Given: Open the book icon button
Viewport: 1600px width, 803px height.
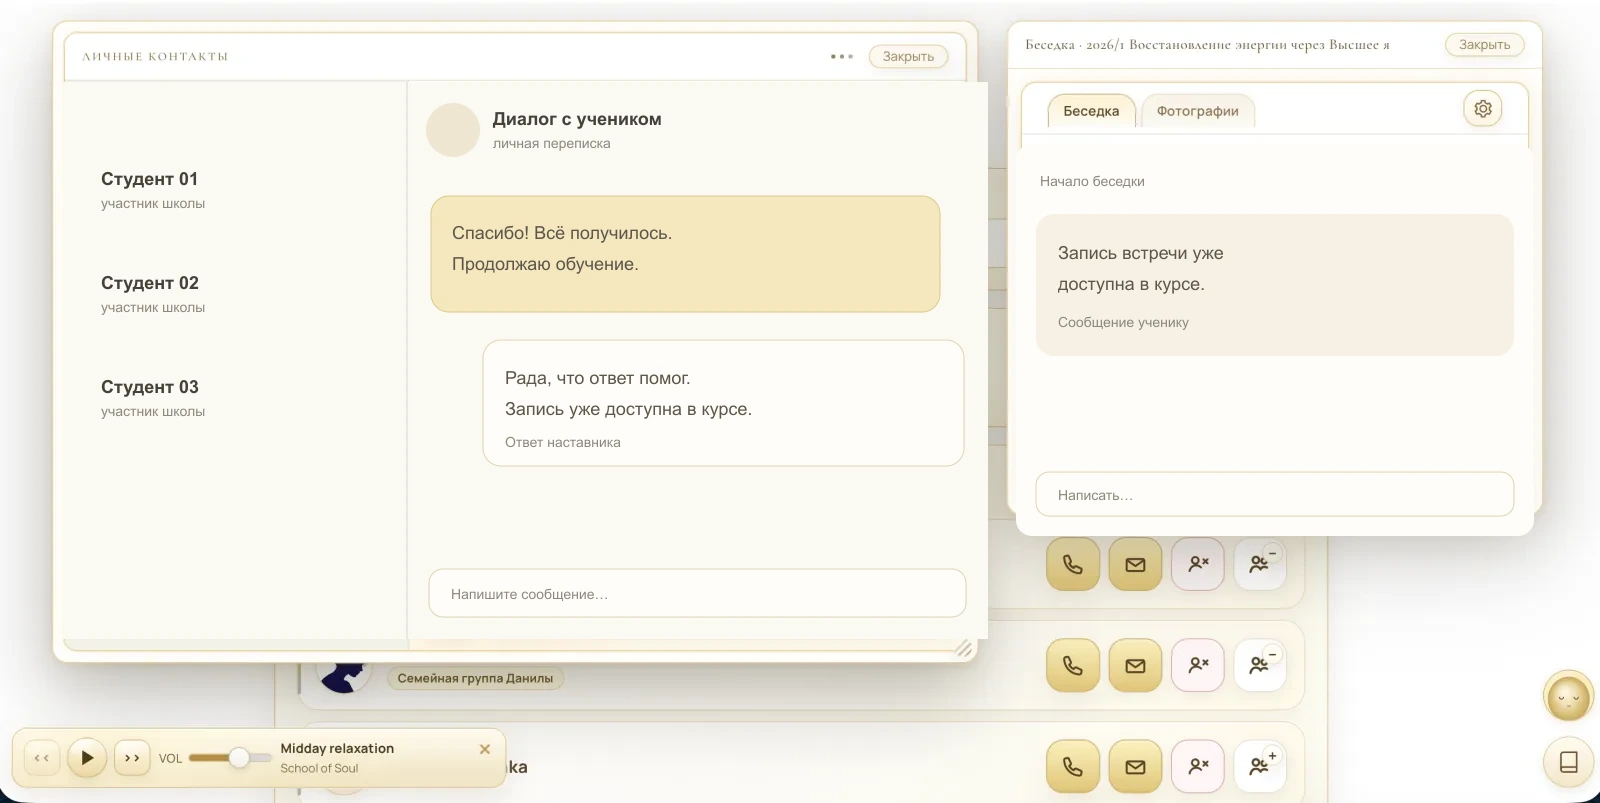Looking at the screenshot, I should (1568, 762).
